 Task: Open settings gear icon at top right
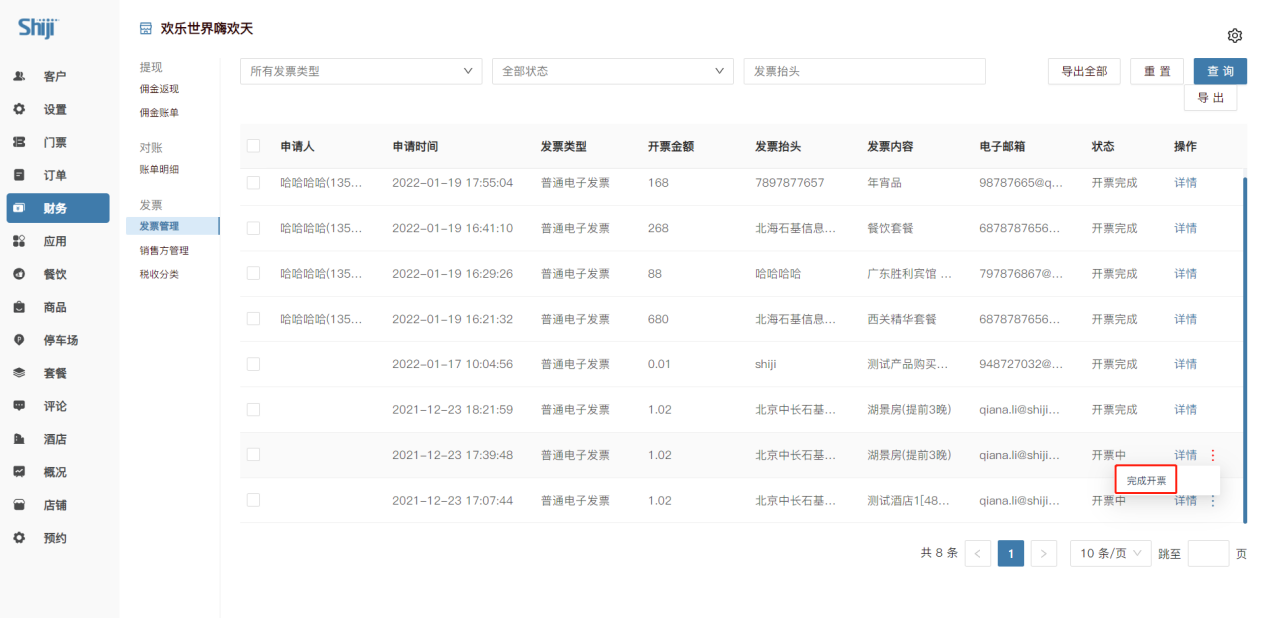tap(1234, 36)
